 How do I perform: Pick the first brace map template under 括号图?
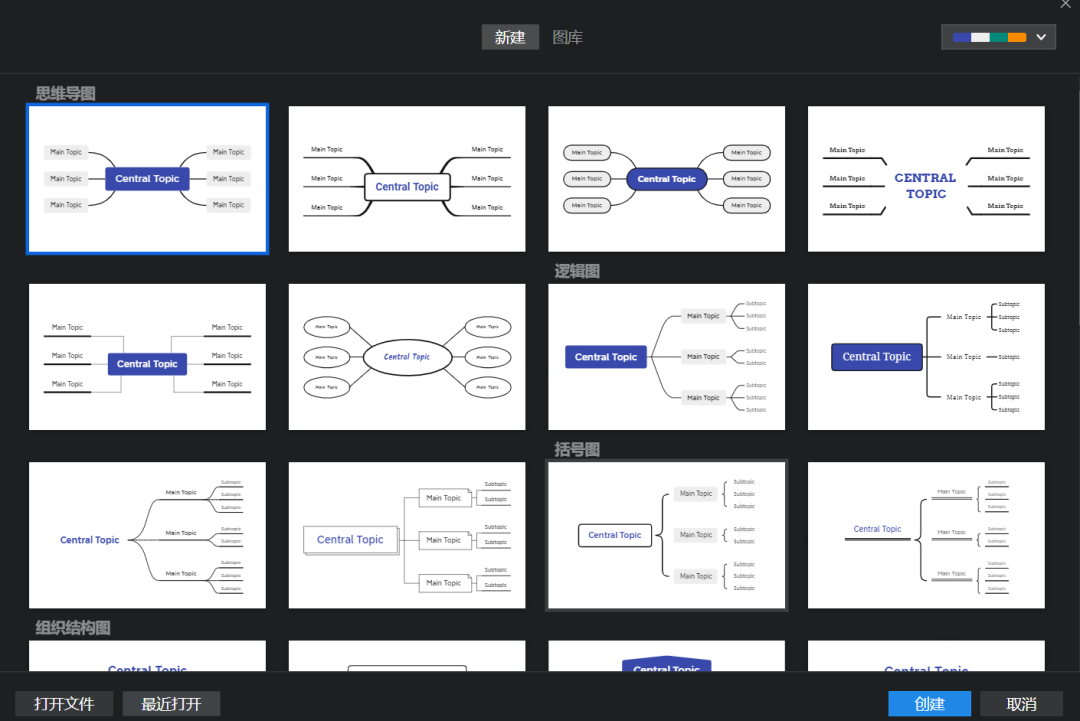[x=666, y=535]
